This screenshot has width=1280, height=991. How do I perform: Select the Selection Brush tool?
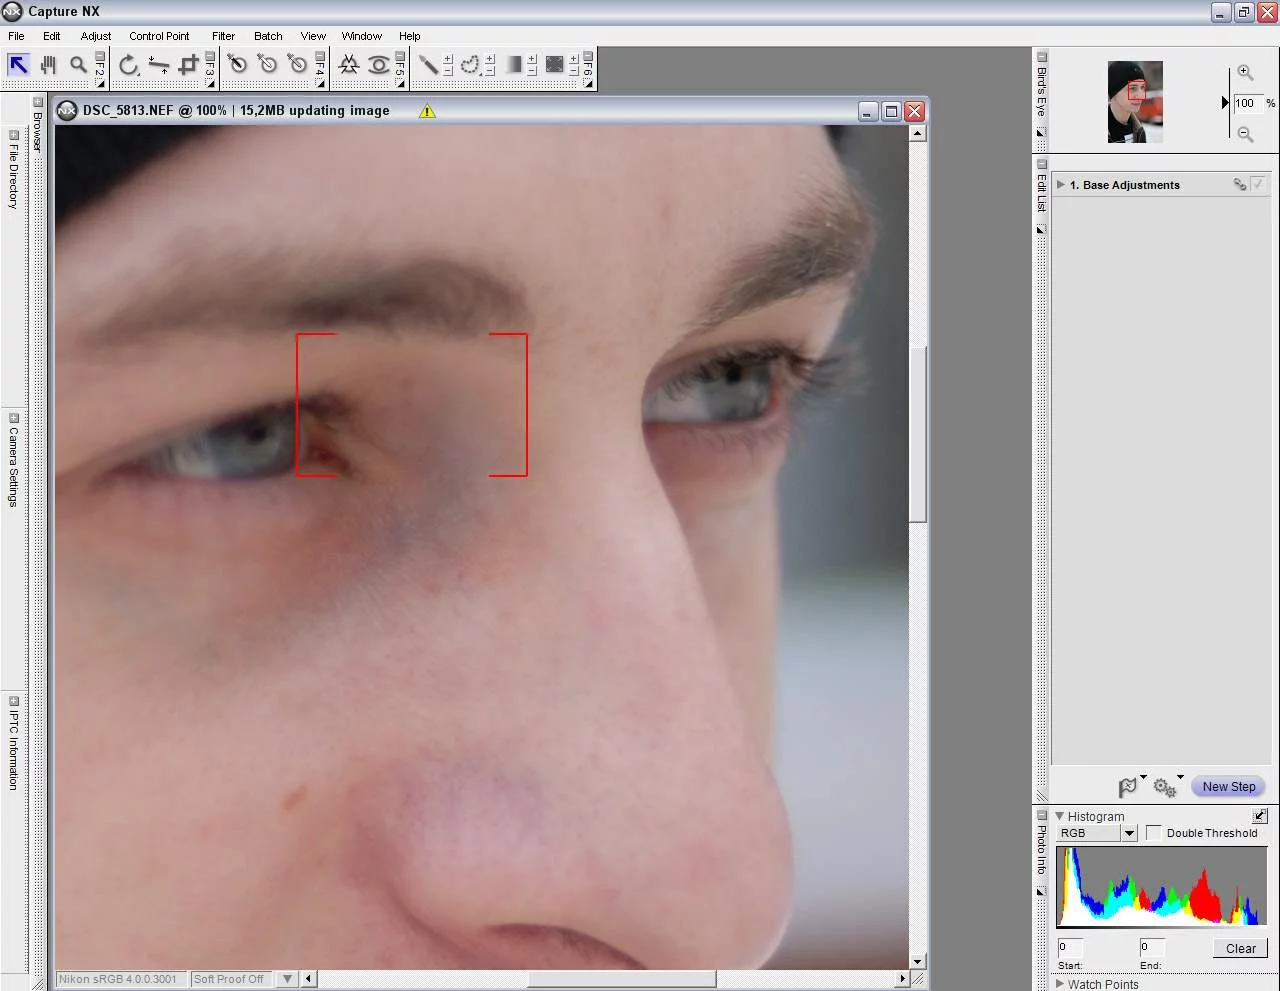(430, 64)
